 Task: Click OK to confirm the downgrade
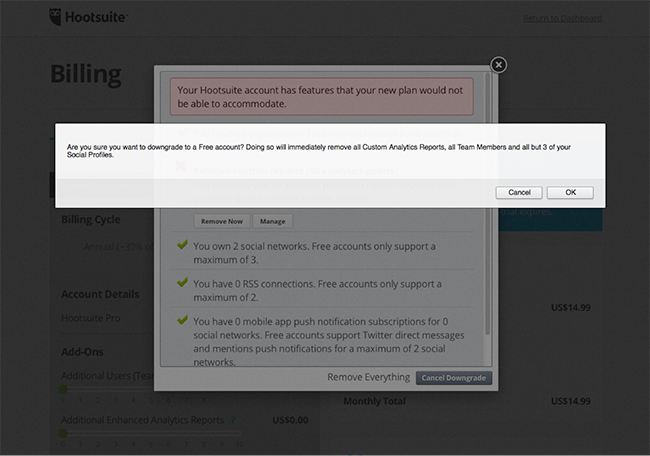570,192
